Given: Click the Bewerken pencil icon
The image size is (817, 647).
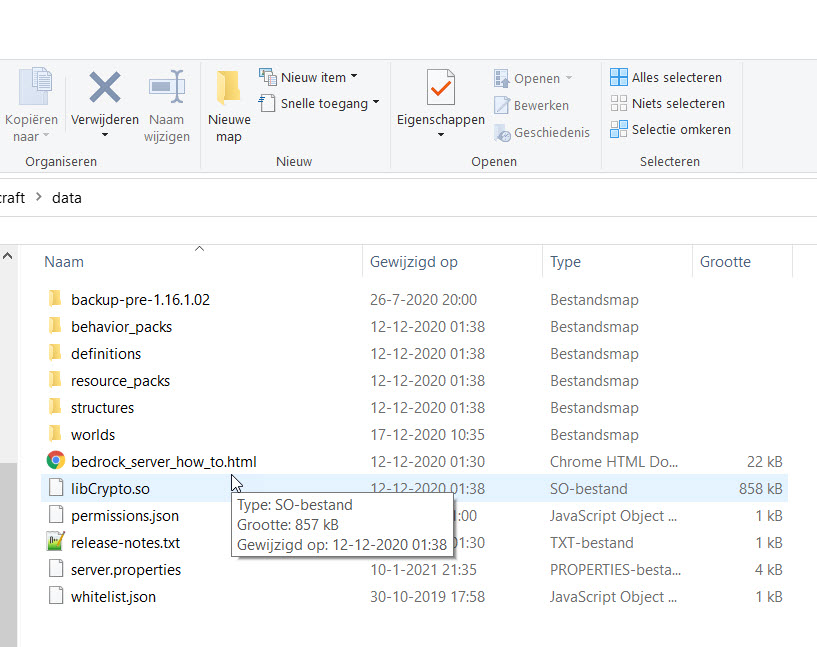Looking at the screenshot, I should (502, 105).
